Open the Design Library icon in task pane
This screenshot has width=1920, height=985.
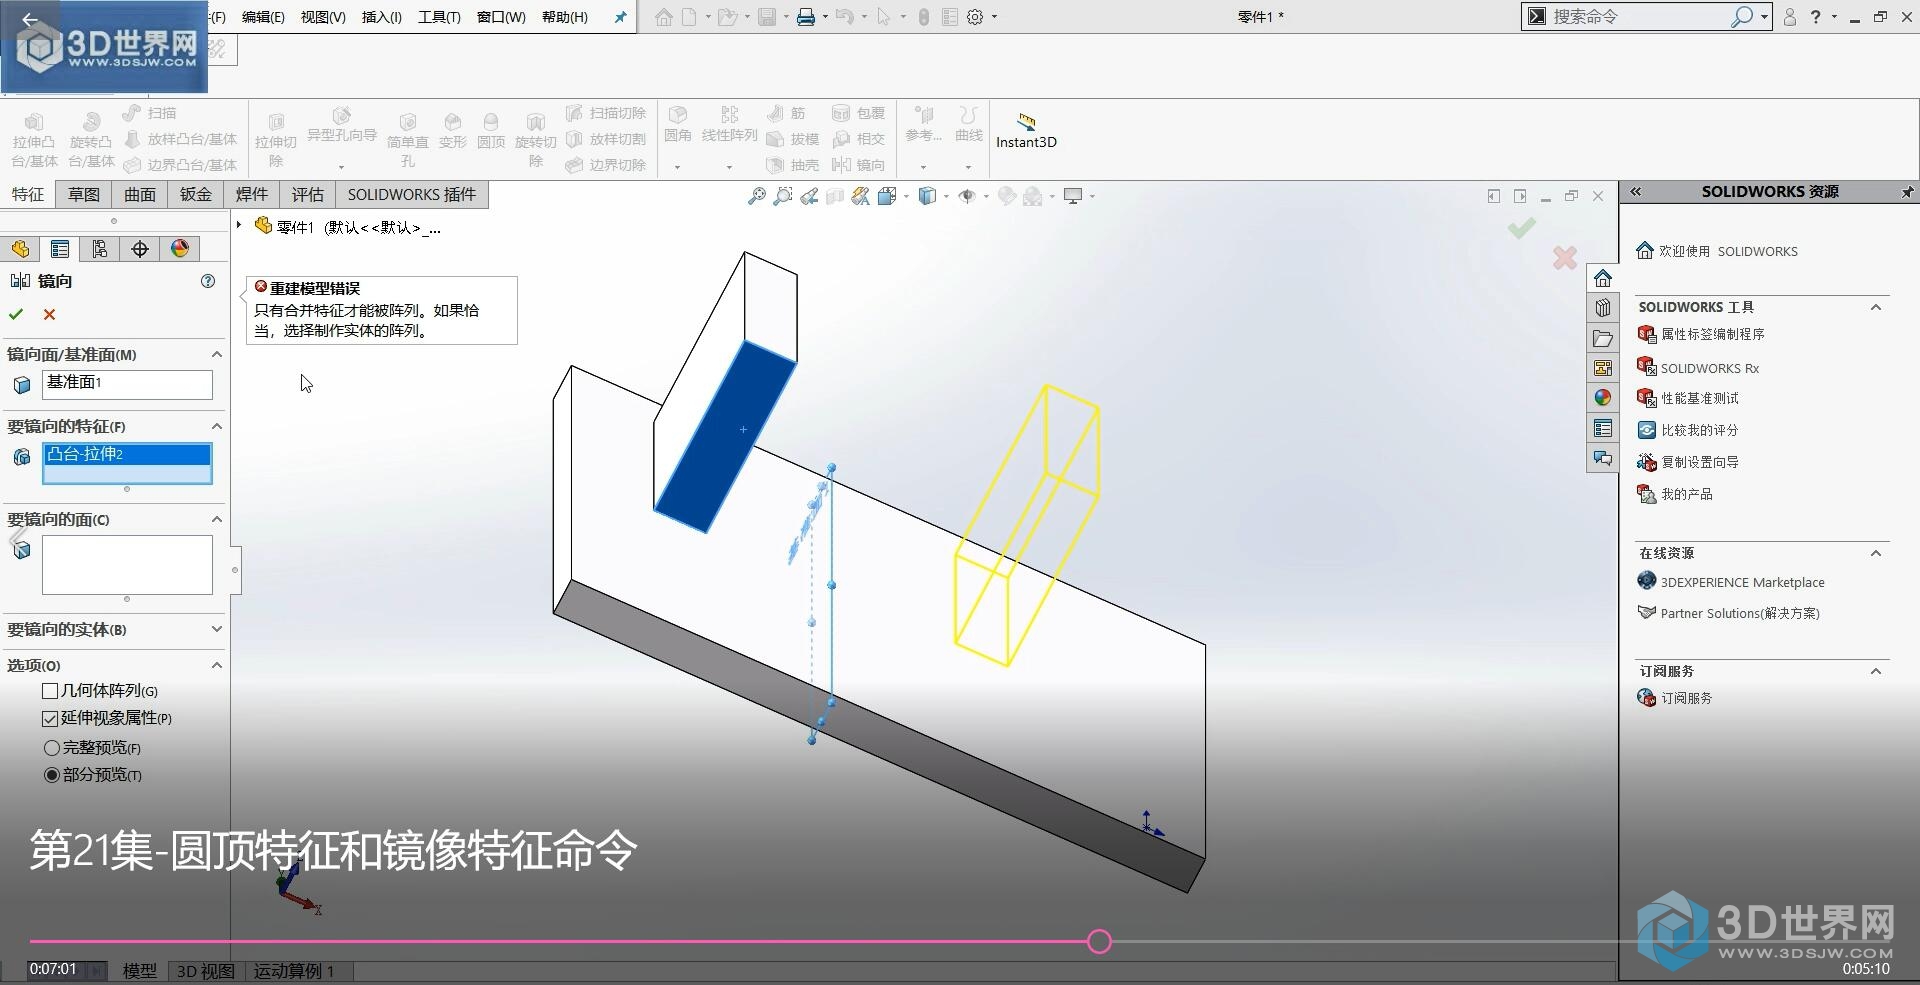(x=1603, y=308)
